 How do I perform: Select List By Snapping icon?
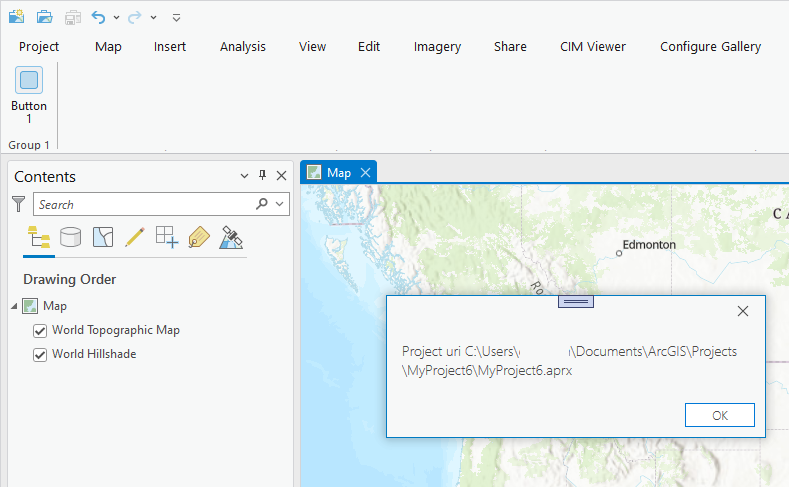point(166,237)
